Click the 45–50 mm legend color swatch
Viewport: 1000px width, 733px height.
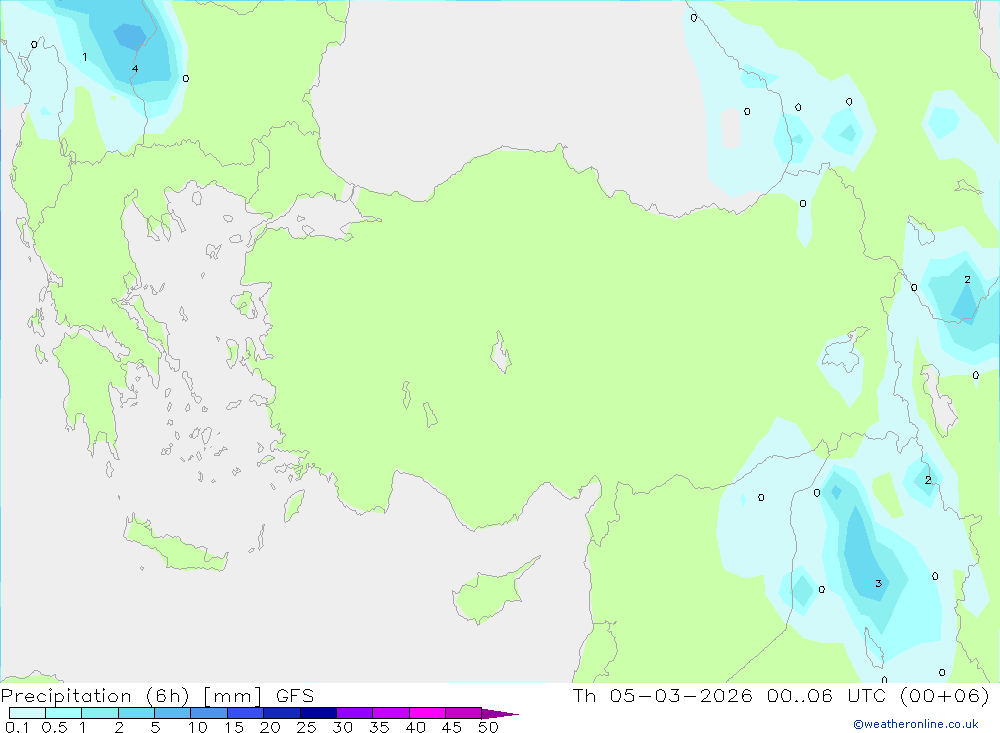point(464,713)
